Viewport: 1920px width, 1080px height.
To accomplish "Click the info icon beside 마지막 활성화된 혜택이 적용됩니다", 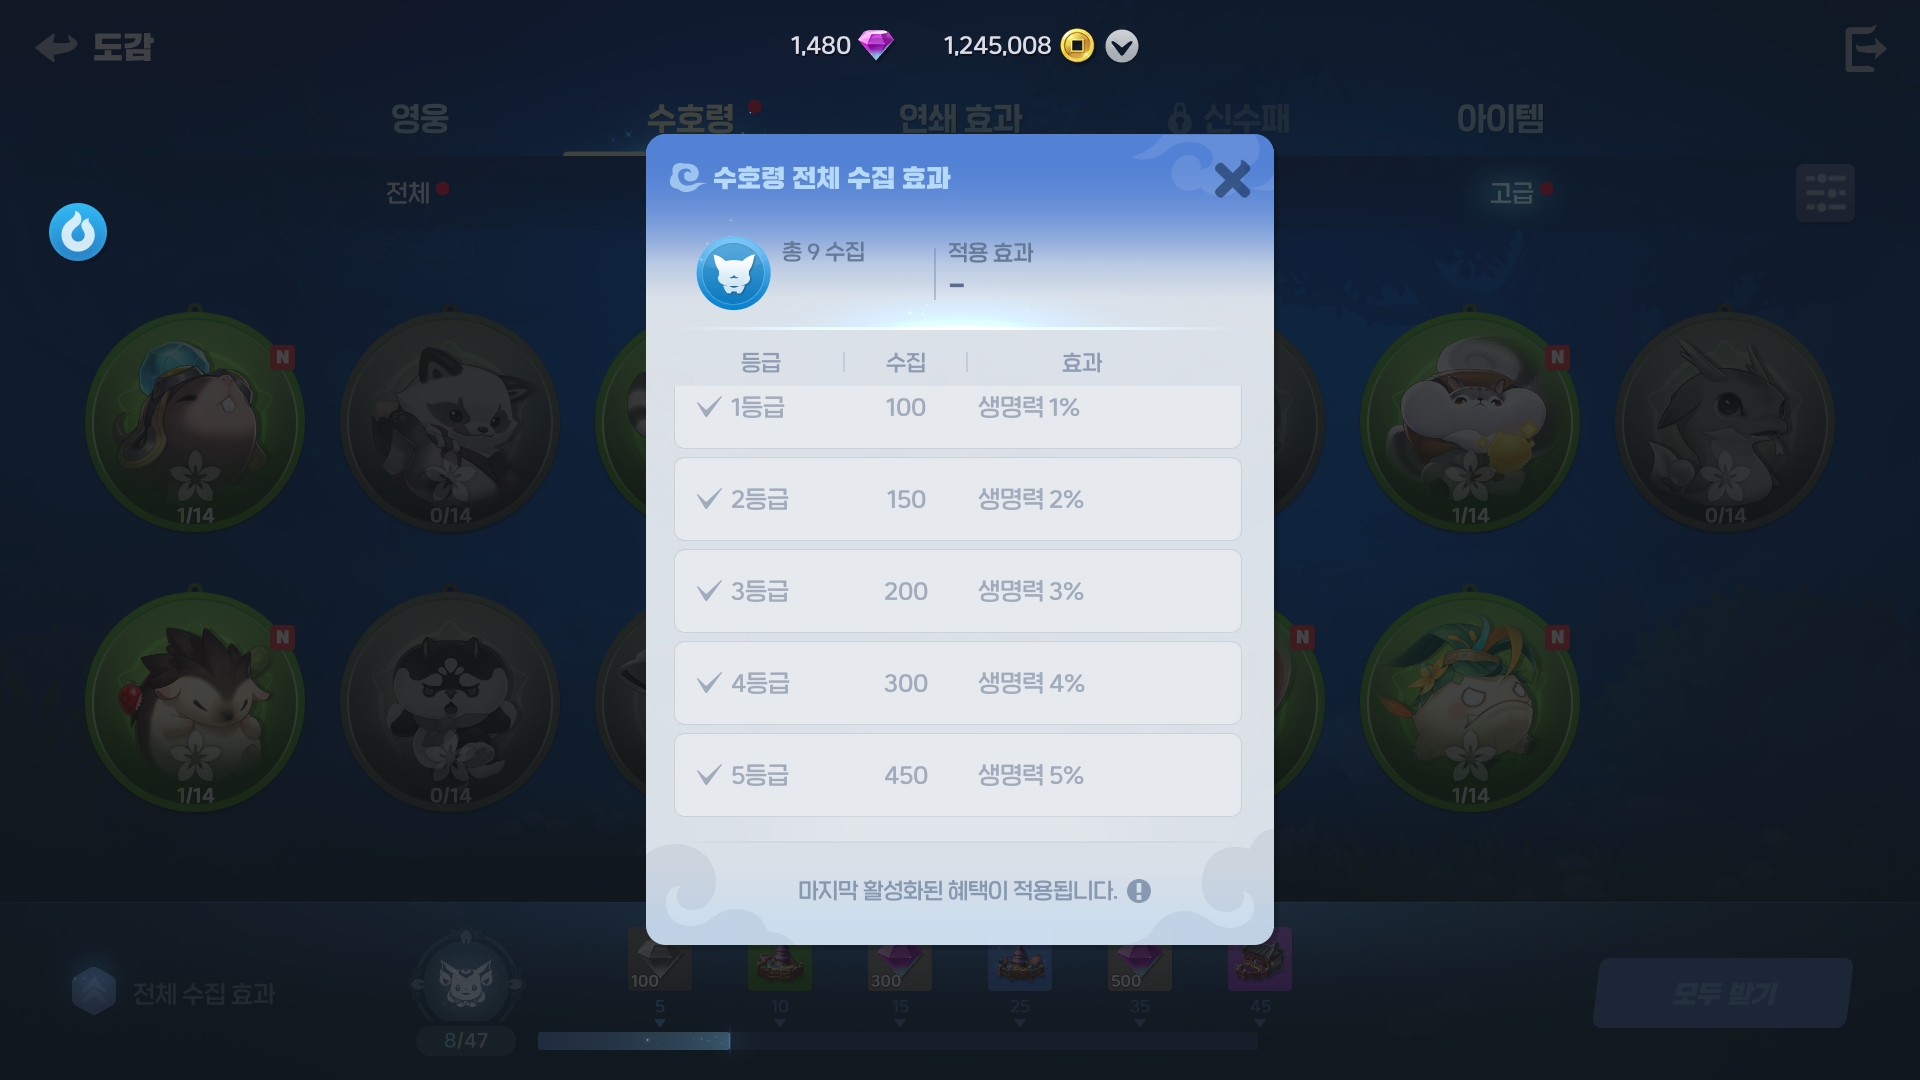I will click(x=1139, y=890).
